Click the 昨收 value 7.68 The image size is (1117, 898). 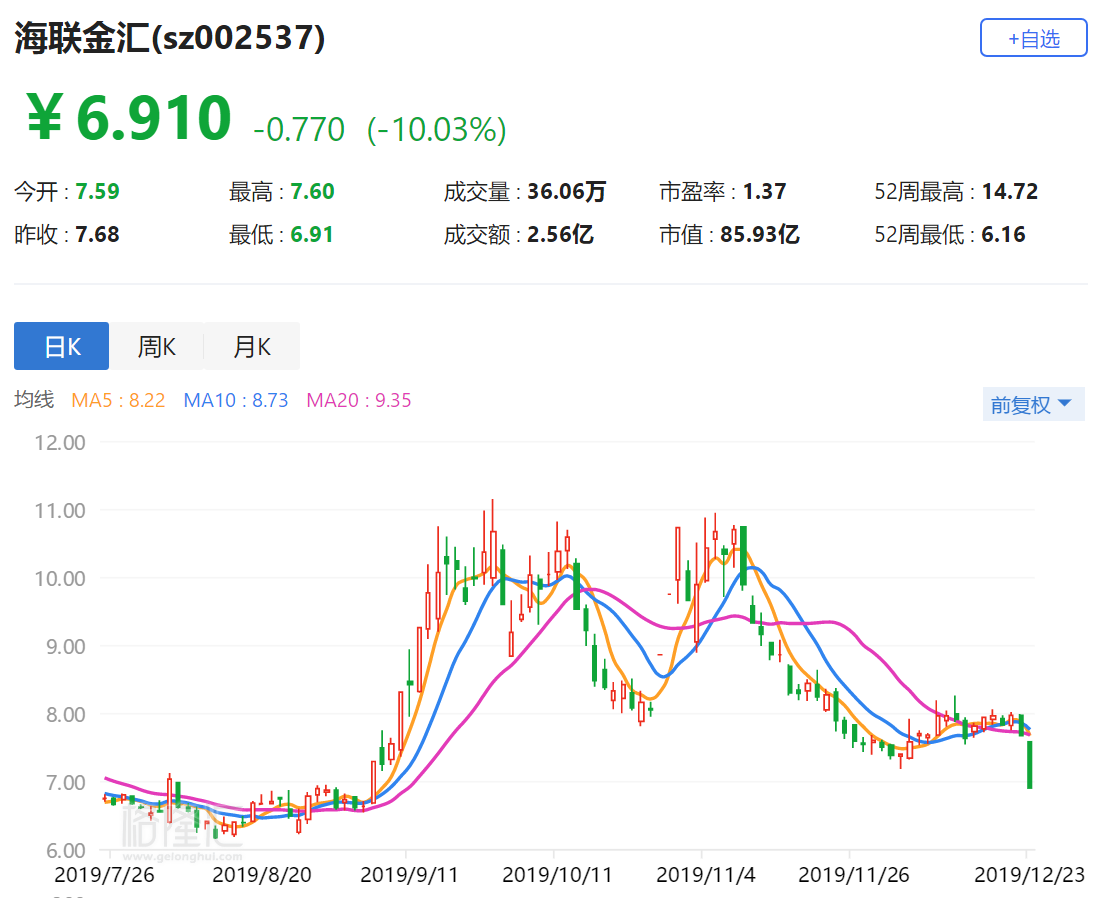pyautogui.click(x=98, y=234)
